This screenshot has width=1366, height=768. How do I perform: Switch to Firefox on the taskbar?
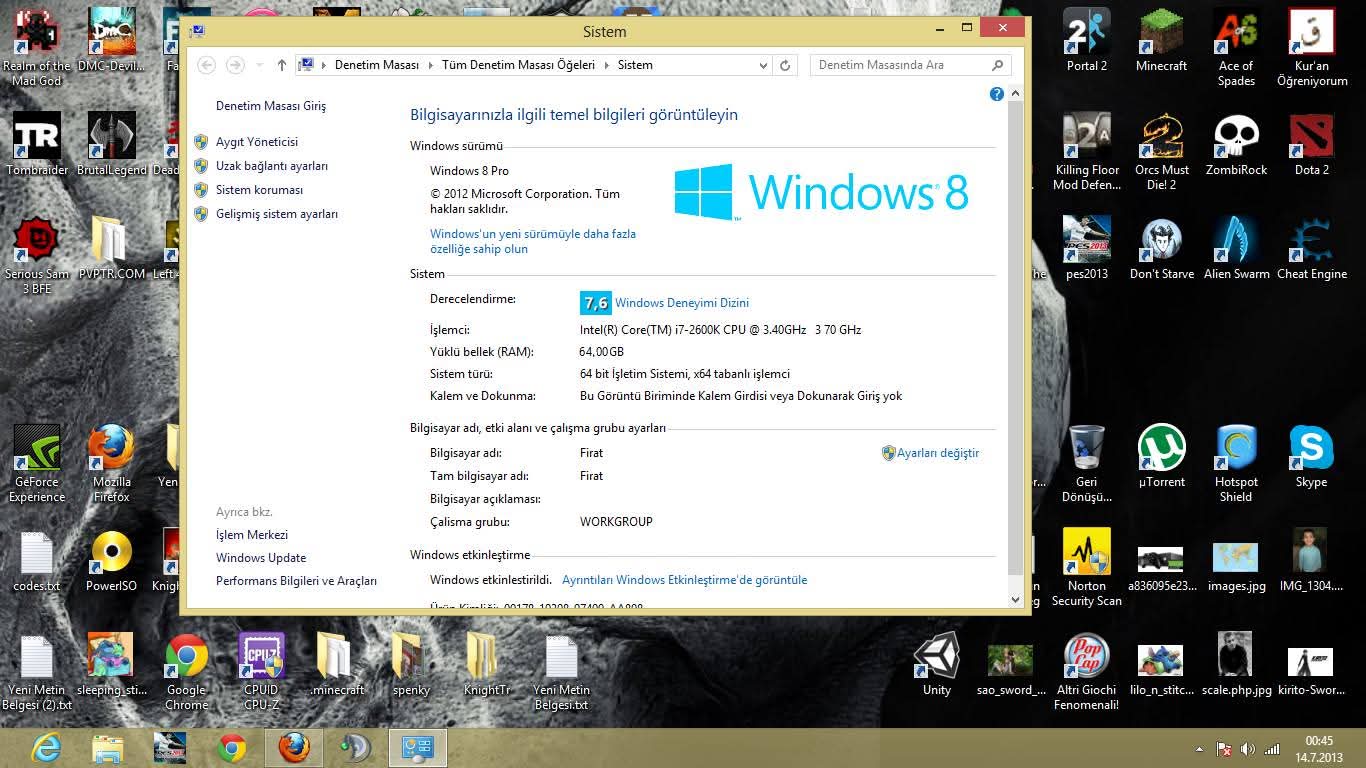click(294, 748)
